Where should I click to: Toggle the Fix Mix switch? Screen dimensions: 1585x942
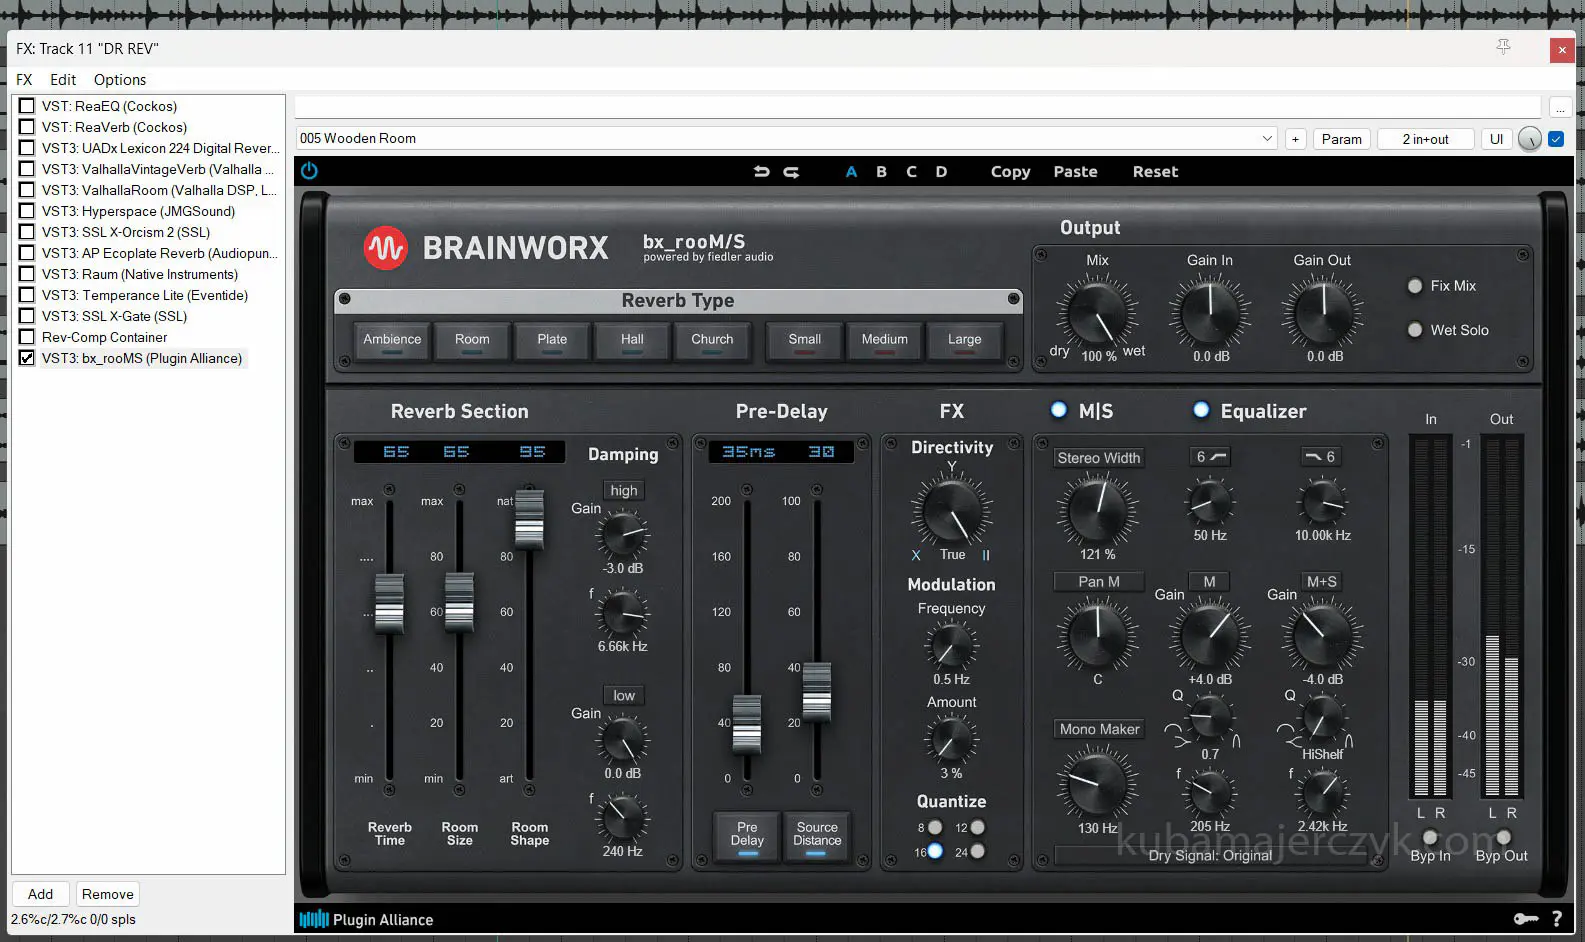pos(1415,286)
